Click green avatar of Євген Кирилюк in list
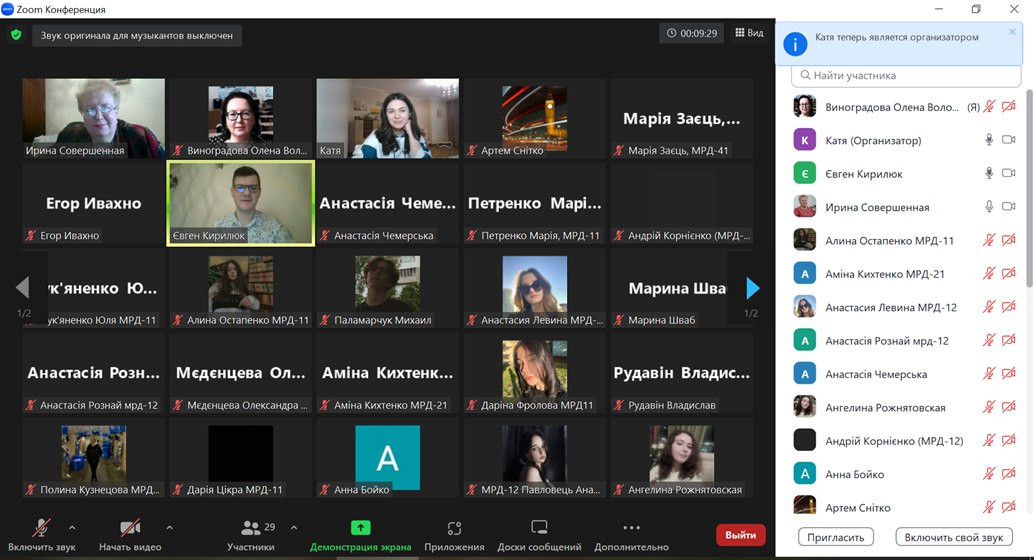 pyautogui.click(x=805, y=173)
